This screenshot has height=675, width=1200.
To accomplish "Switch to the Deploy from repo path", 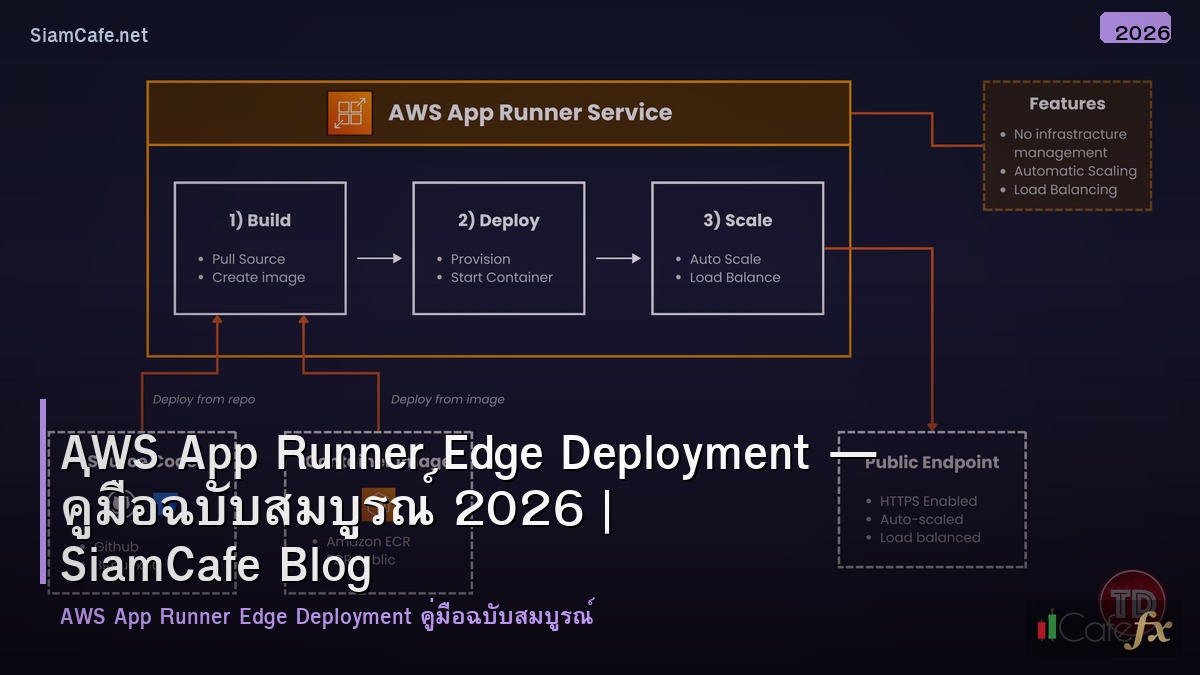I will pos(203,399).
